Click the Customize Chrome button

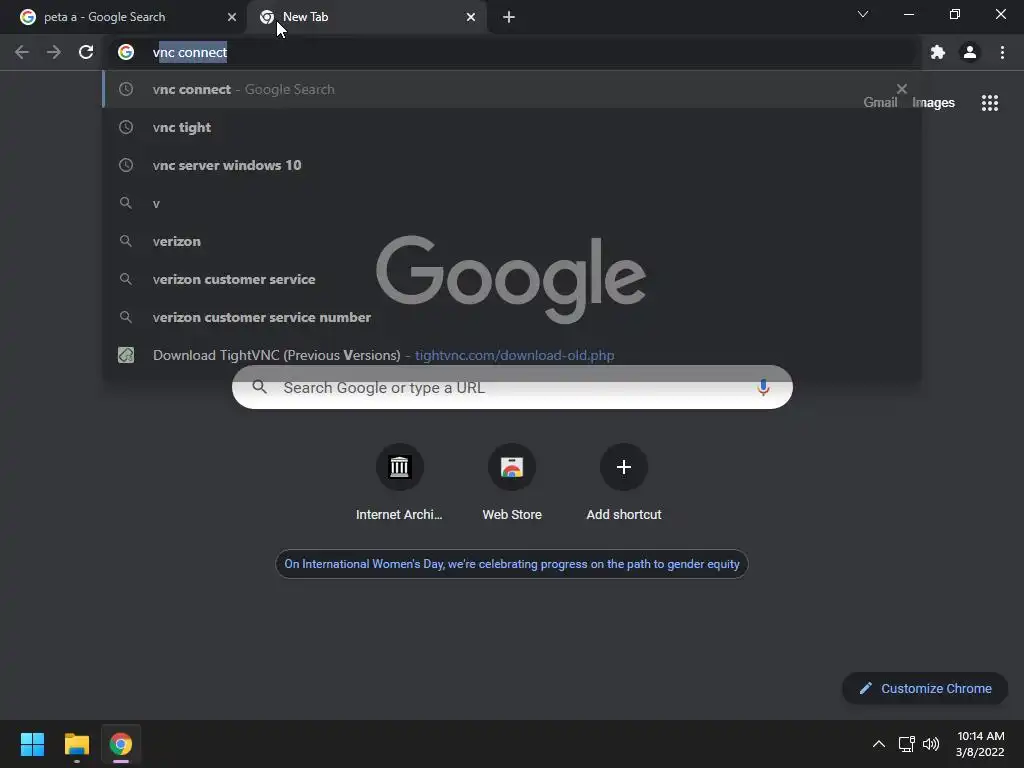click(x=925, y=688)
